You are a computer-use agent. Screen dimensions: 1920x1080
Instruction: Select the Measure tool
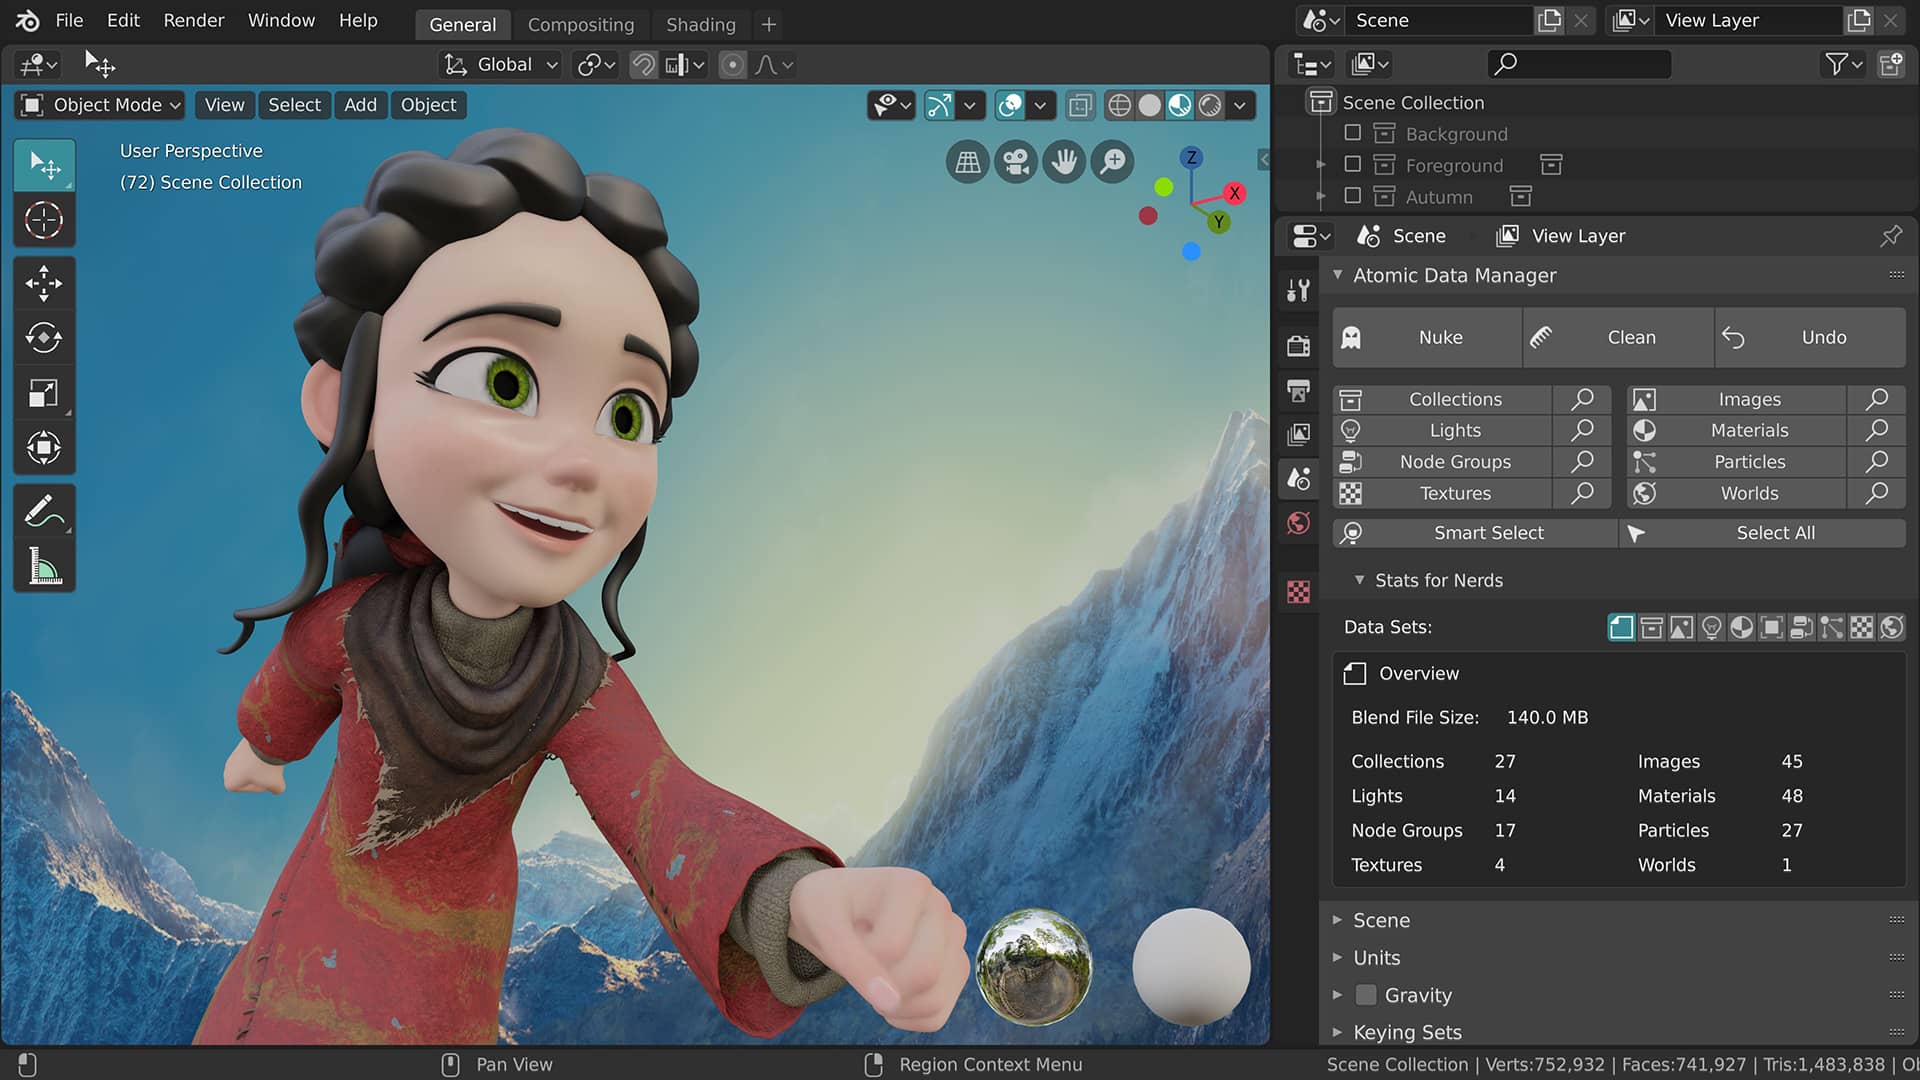[x=44, y=566]
